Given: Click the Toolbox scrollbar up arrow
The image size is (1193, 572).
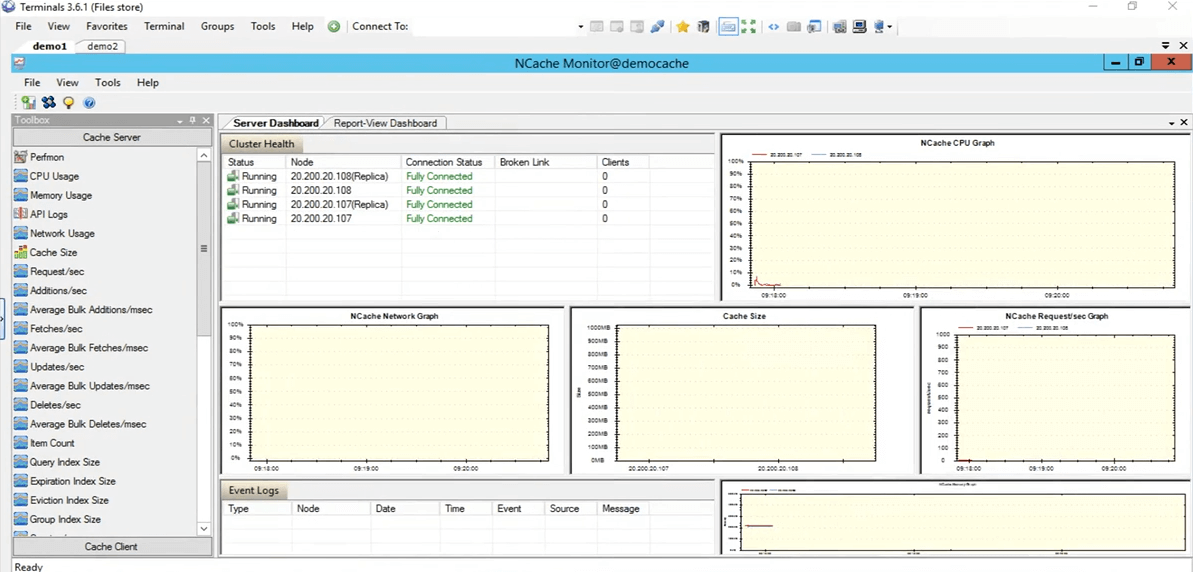Looking at the screenshot, I should (203, 155).
